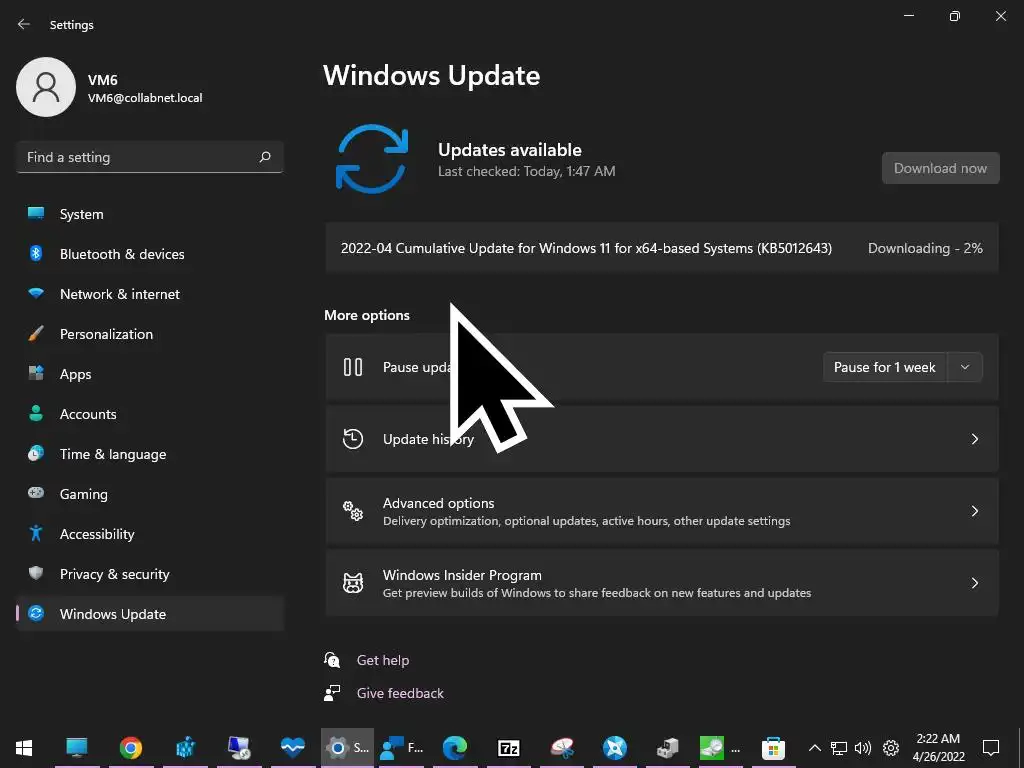Open the Feedback Hub taskbar button

pos(402,747)
